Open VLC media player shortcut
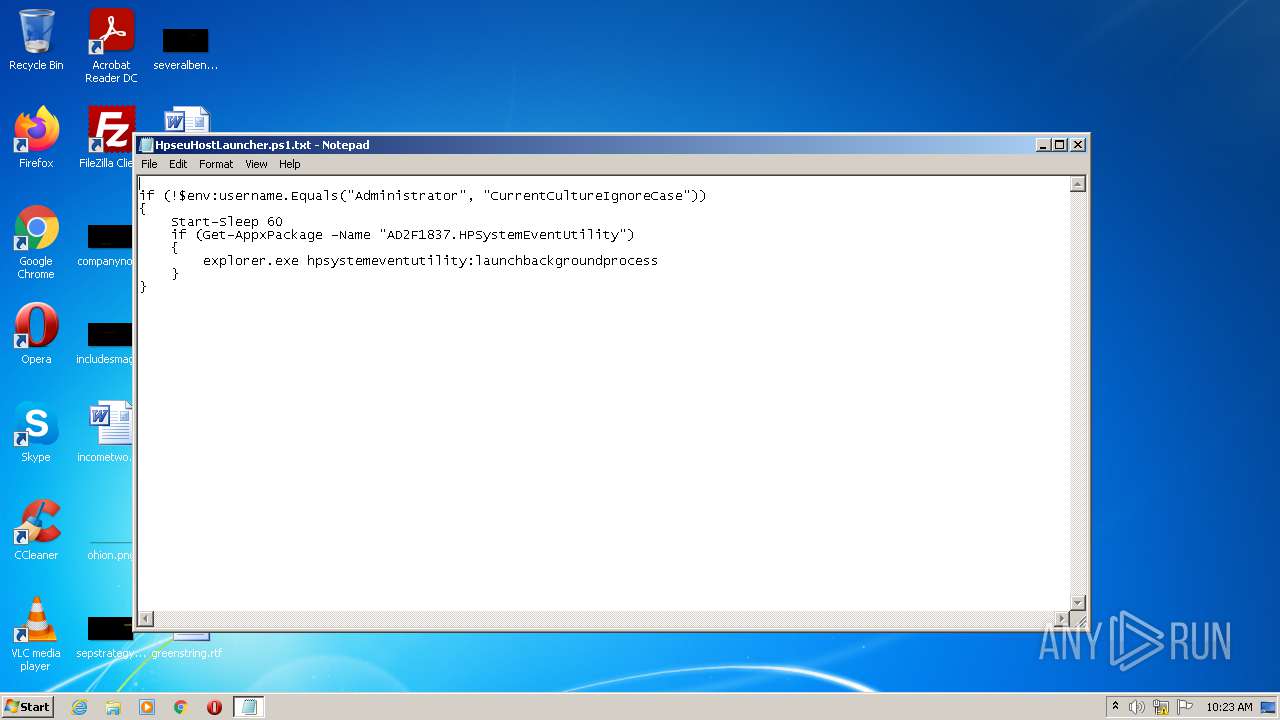 click(36, 634)
